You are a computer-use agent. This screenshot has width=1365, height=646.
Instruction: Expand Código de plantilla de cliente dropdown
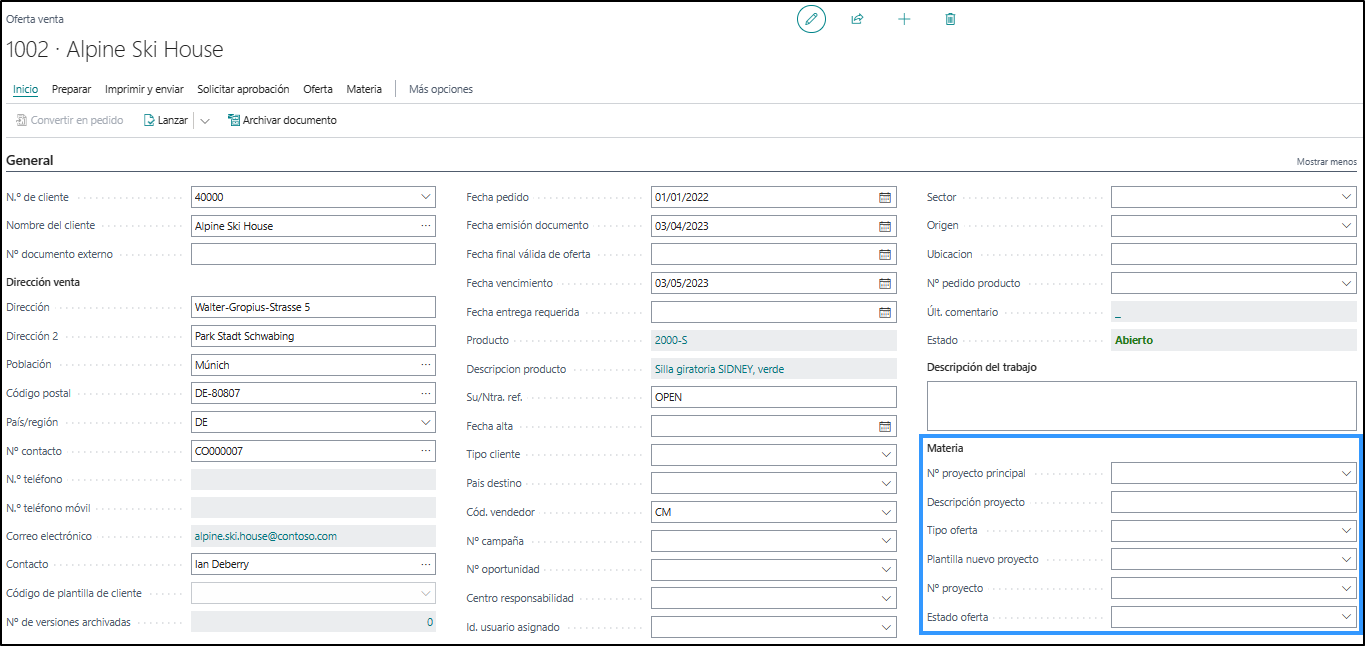pos(426,593)
